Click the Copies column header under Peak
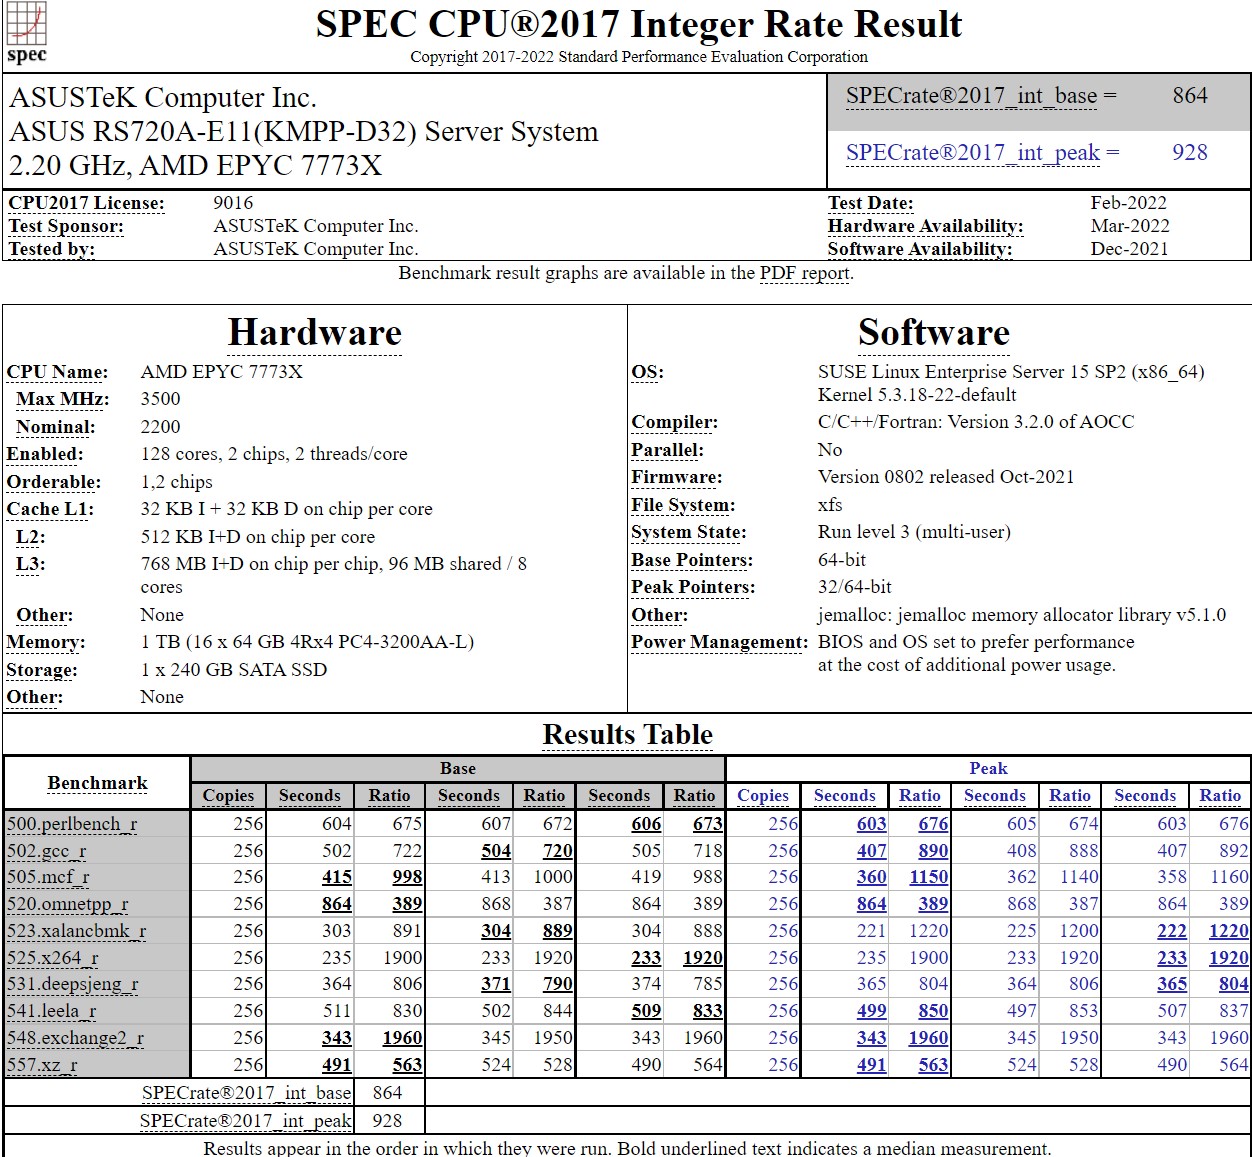Image resolution: width=1252 pixels, height=1157 pixels. pos(763,795)
